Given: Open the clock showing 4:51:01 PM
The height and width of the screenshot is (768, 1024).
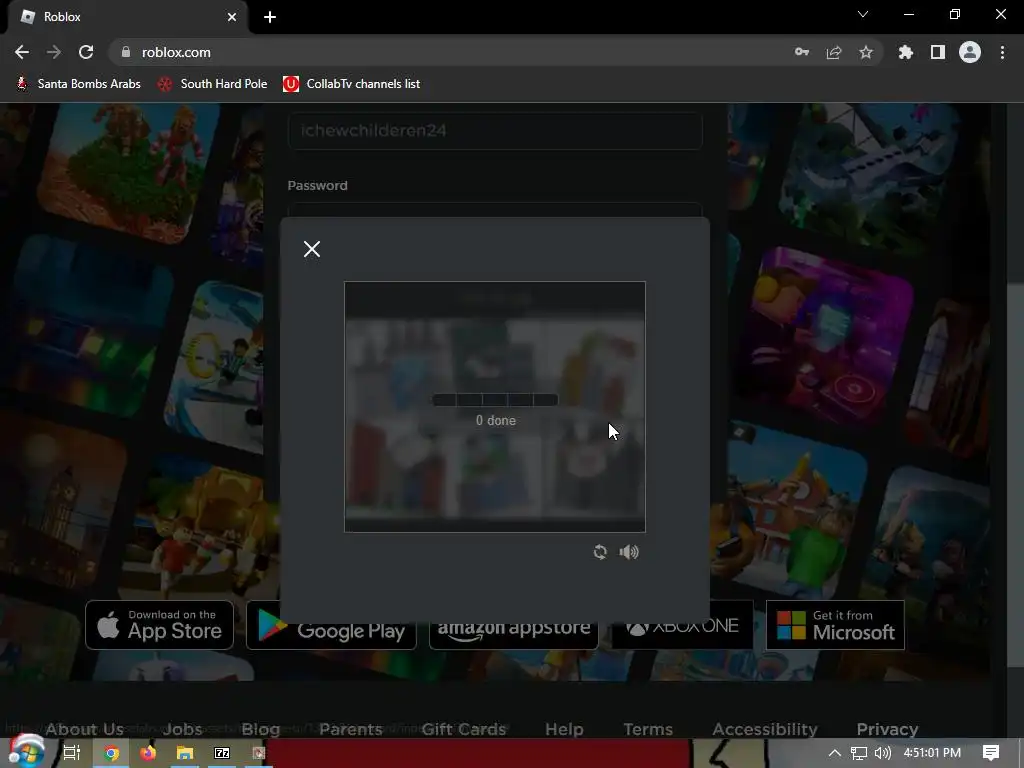Looking at the screenshot, I should (932, 753).
